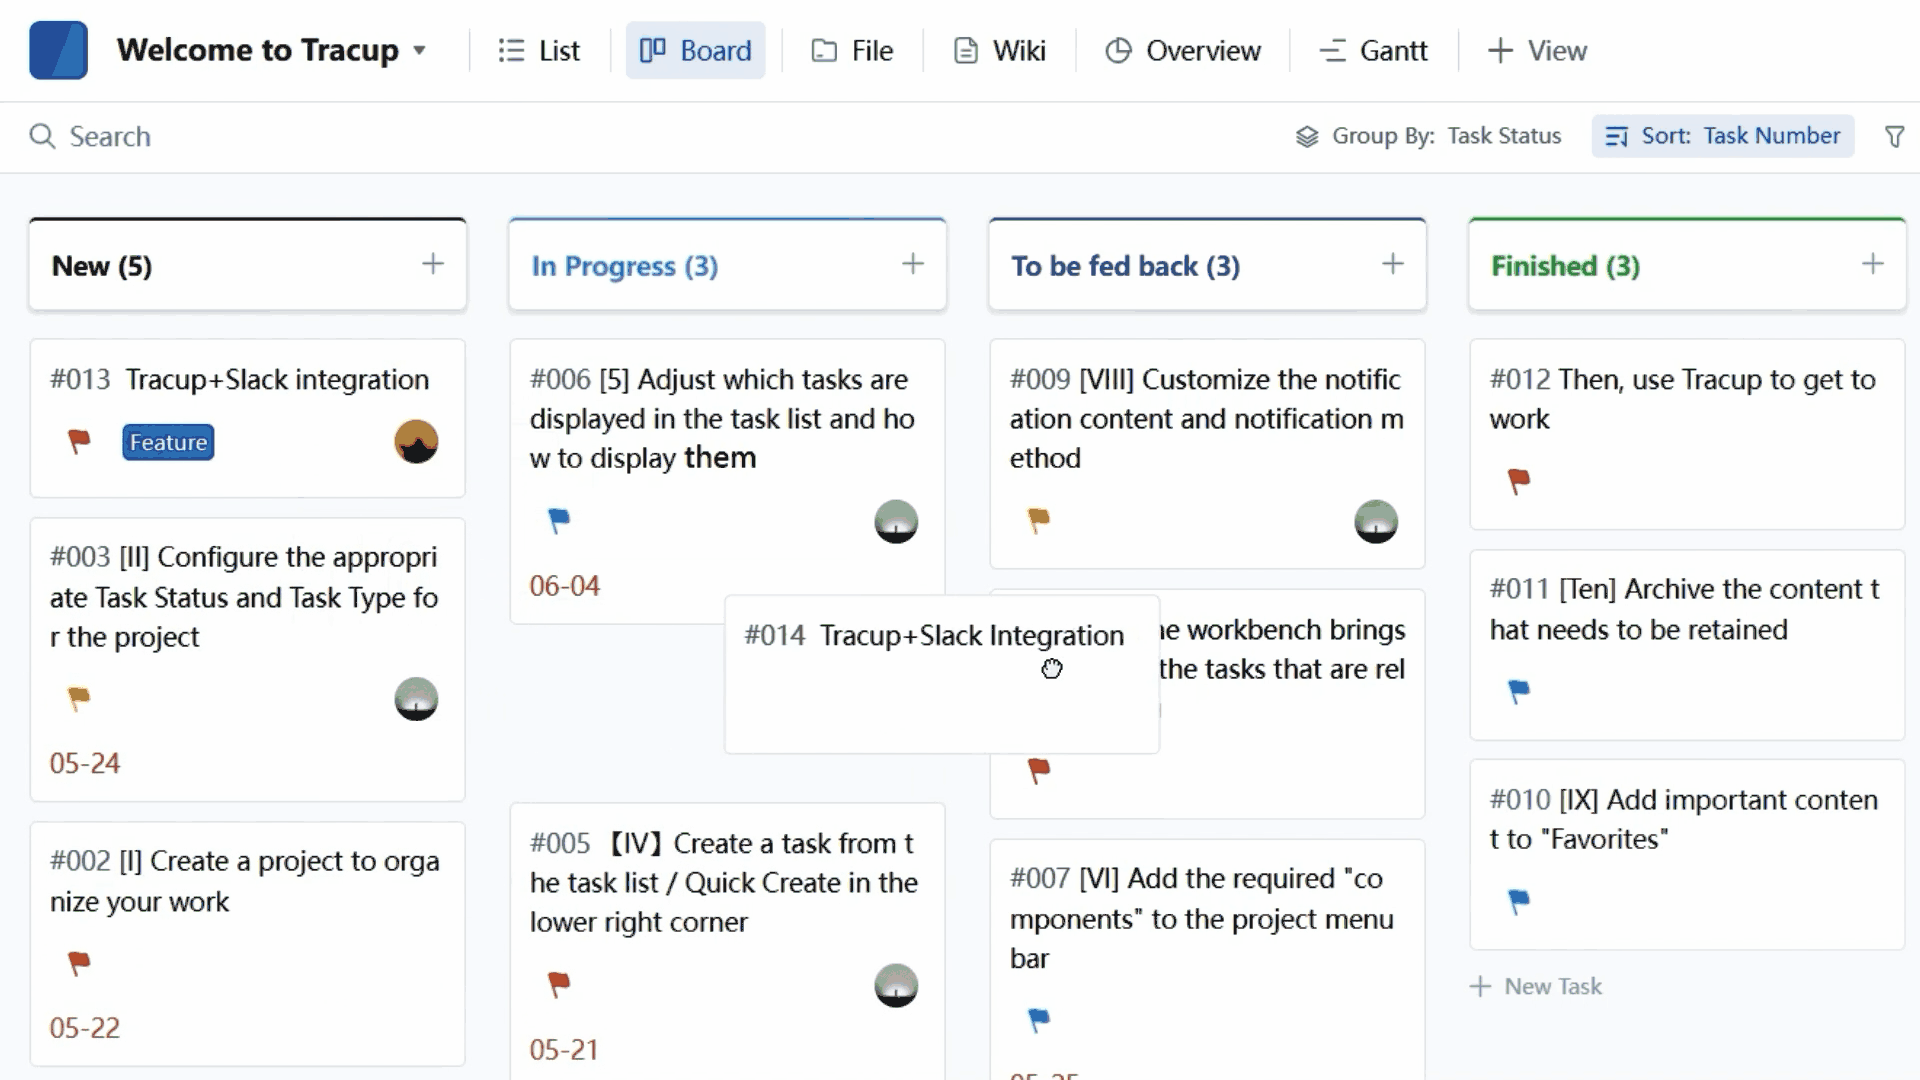1920x1080 pixels.
Task: Open Group By Task Status dropdown
Action: [1428, 136]
